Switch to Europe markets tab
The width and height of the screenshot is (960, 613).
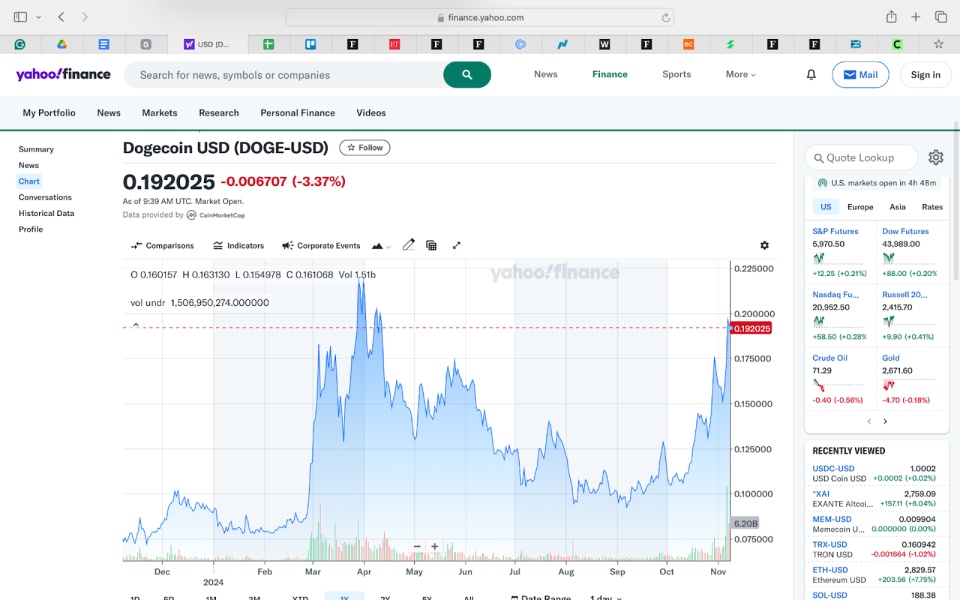click(x=860, y=207)
